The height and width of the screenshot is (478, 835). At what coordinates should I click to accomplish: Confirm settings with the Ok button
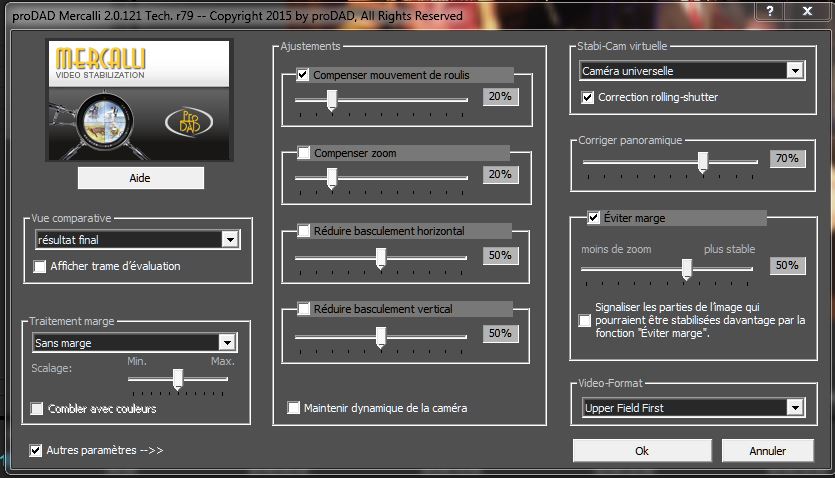coord(642,451)
